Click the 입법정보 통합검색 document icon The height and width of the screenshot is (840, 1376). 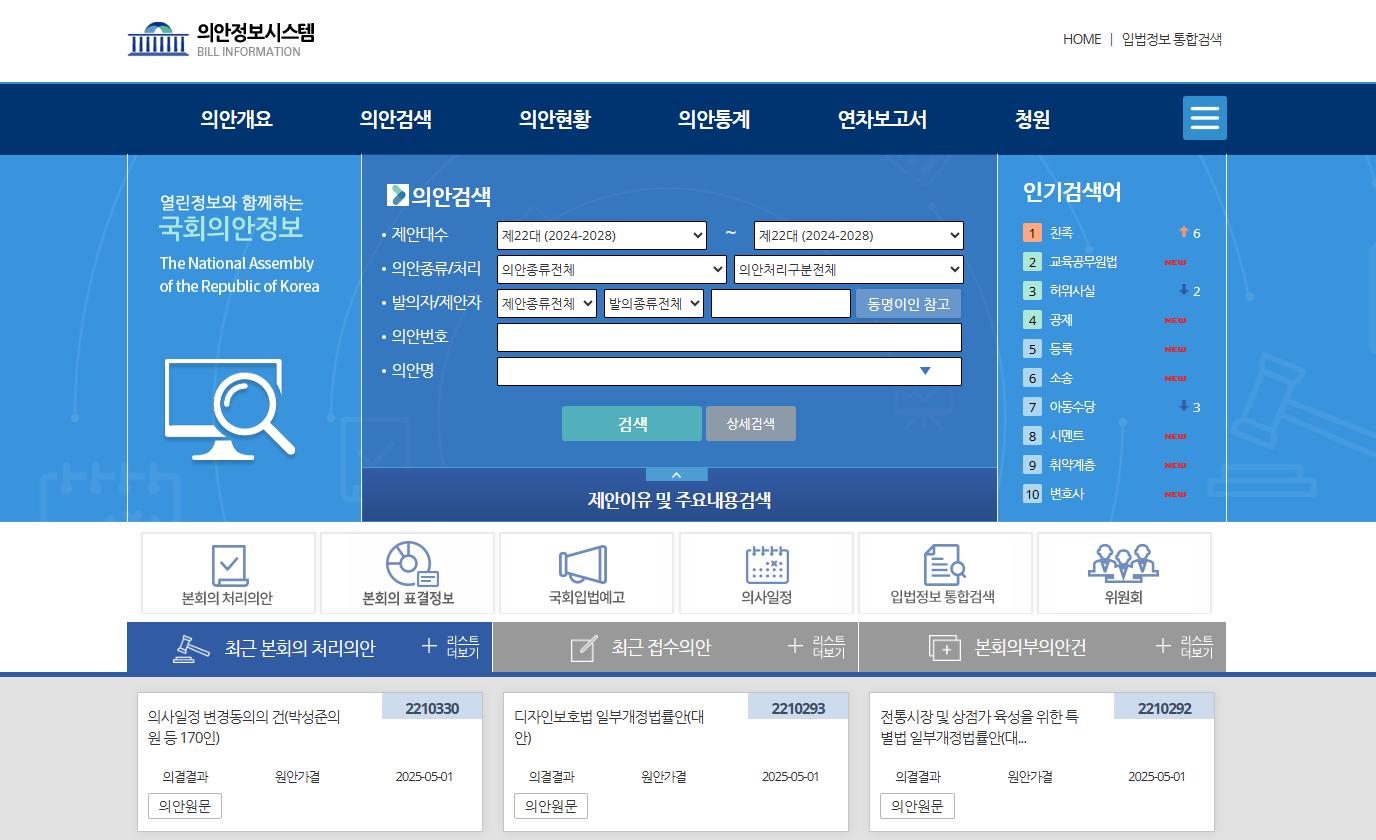(945, 565)
